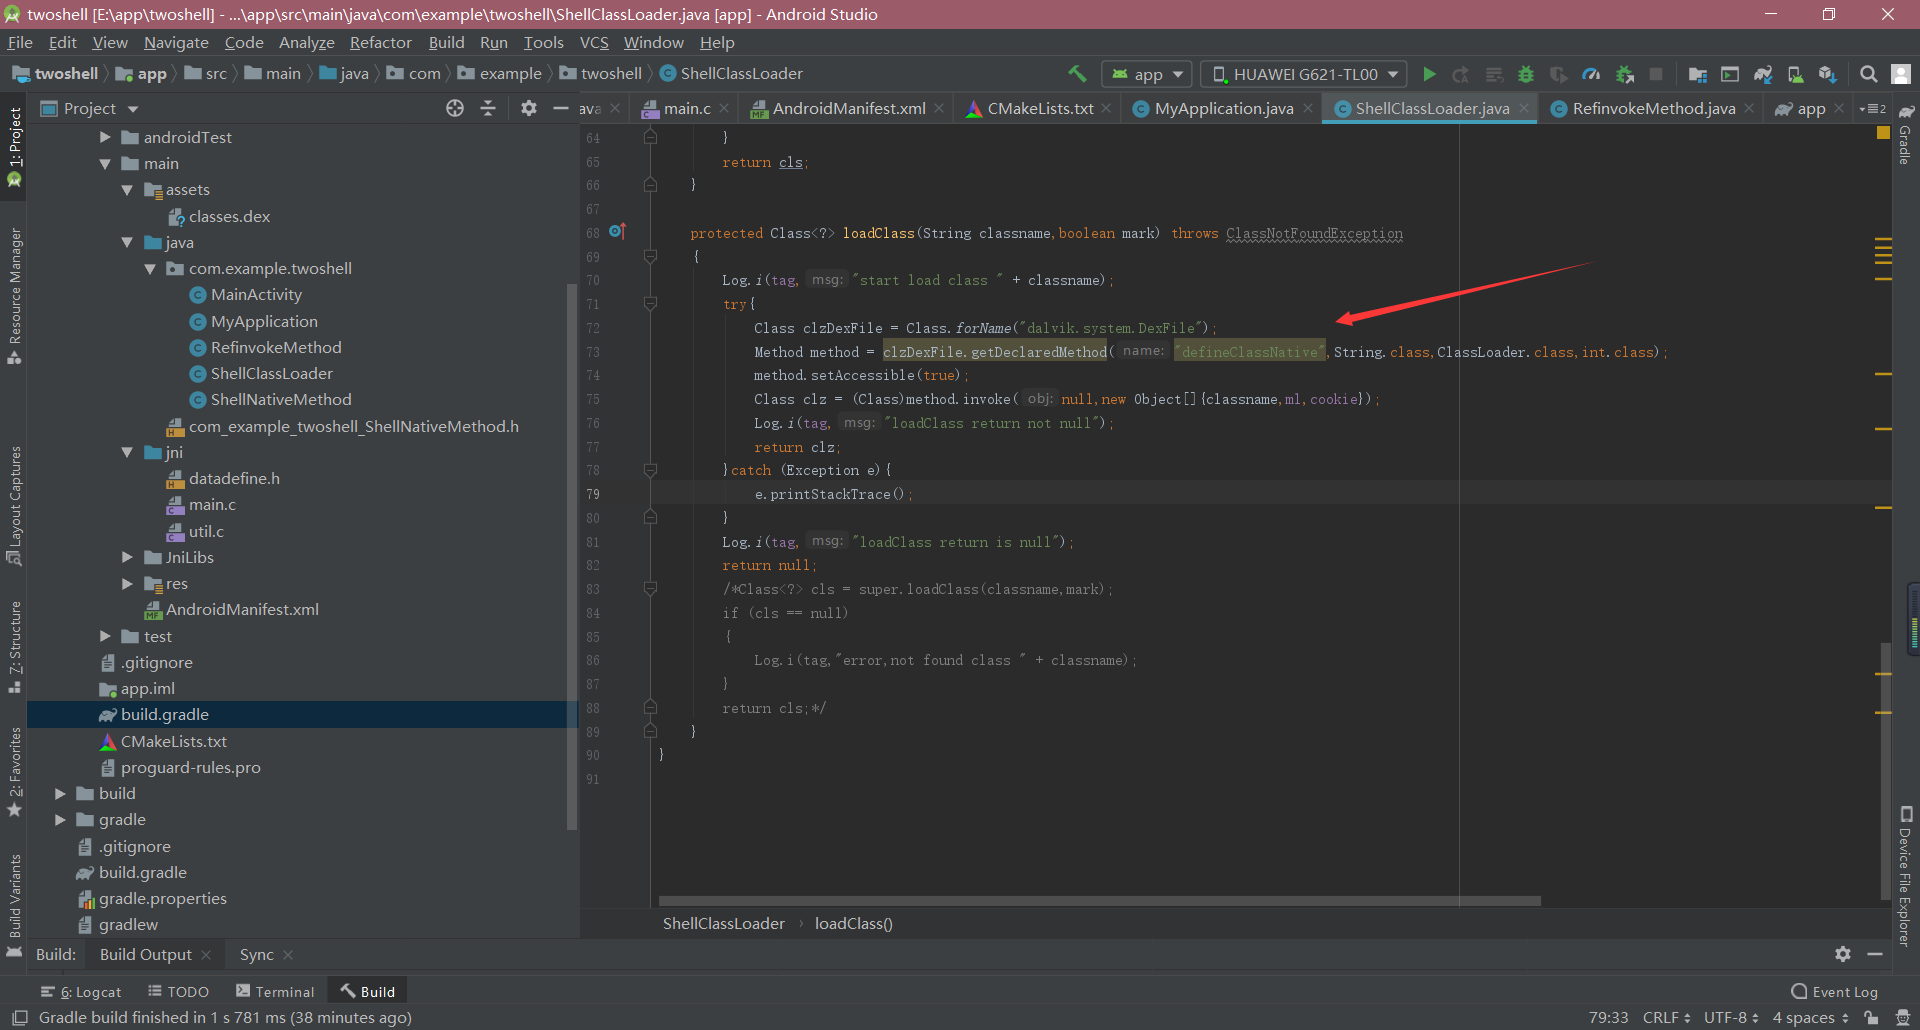The width and height of the screenshot is (1920, 1030).
Task: Toggle fold marker at the try block line
Action: [650, 304]
